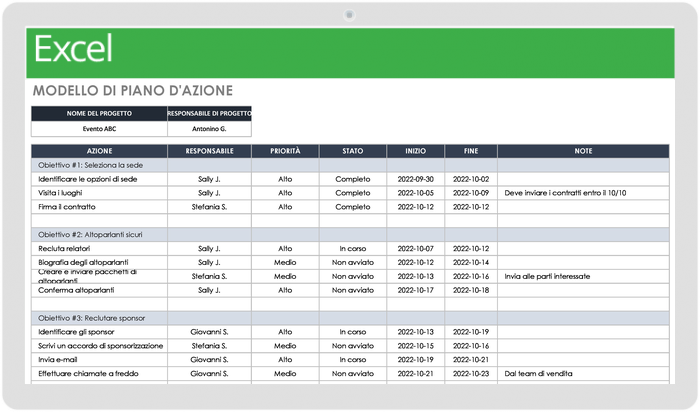Screen dimensions: 700x412
Task: Select Giovanni S. in Identificare gli sponsor row
Action: pos(209,332)
